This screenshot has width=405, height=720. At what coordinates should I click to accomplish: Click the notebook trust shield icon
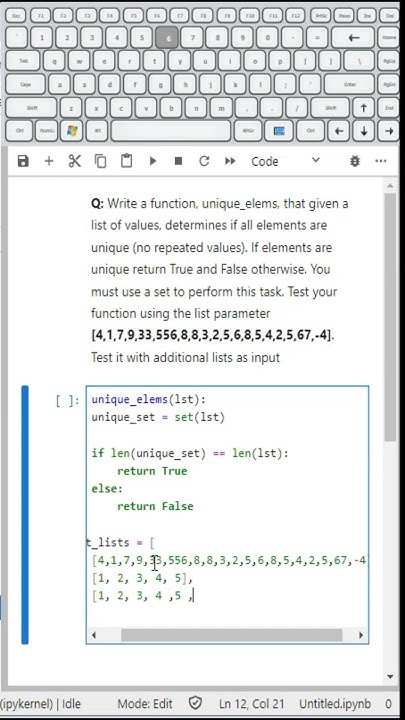(x=196, y=703)
